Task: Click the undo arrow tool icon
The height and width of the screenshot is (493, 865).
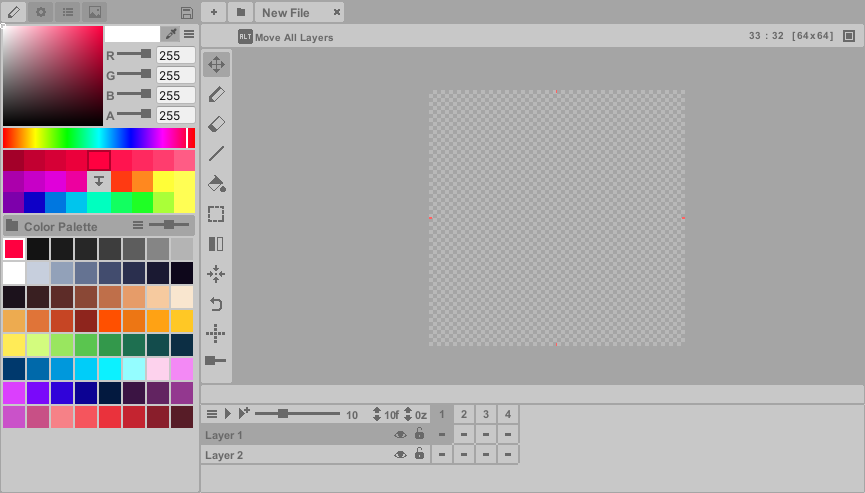Action: [216, 304]
